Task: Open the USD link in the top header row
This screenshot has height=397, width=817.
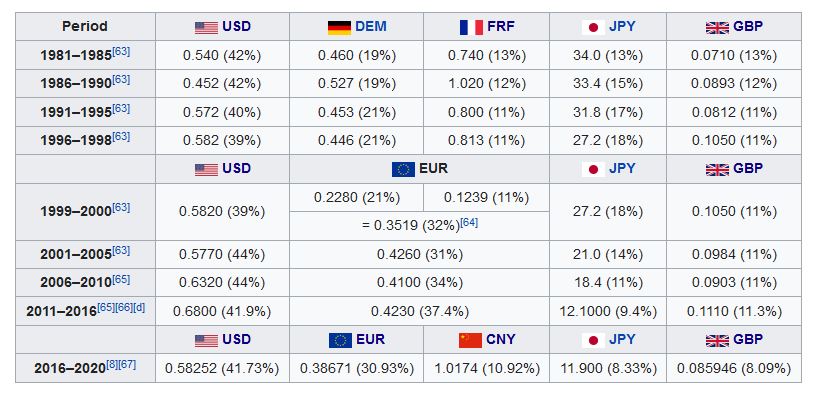Action: pyautogui.click(x=237, y=27)
